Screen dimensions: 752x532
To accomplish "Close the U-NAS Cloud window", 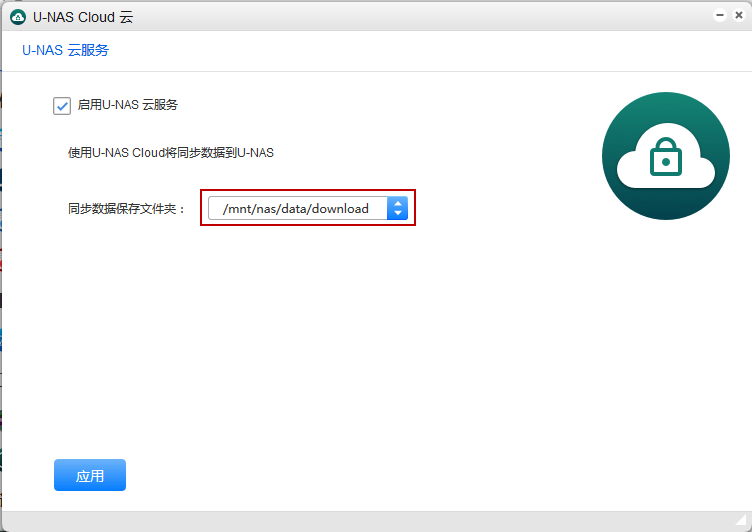I will [x=739, y=15].
